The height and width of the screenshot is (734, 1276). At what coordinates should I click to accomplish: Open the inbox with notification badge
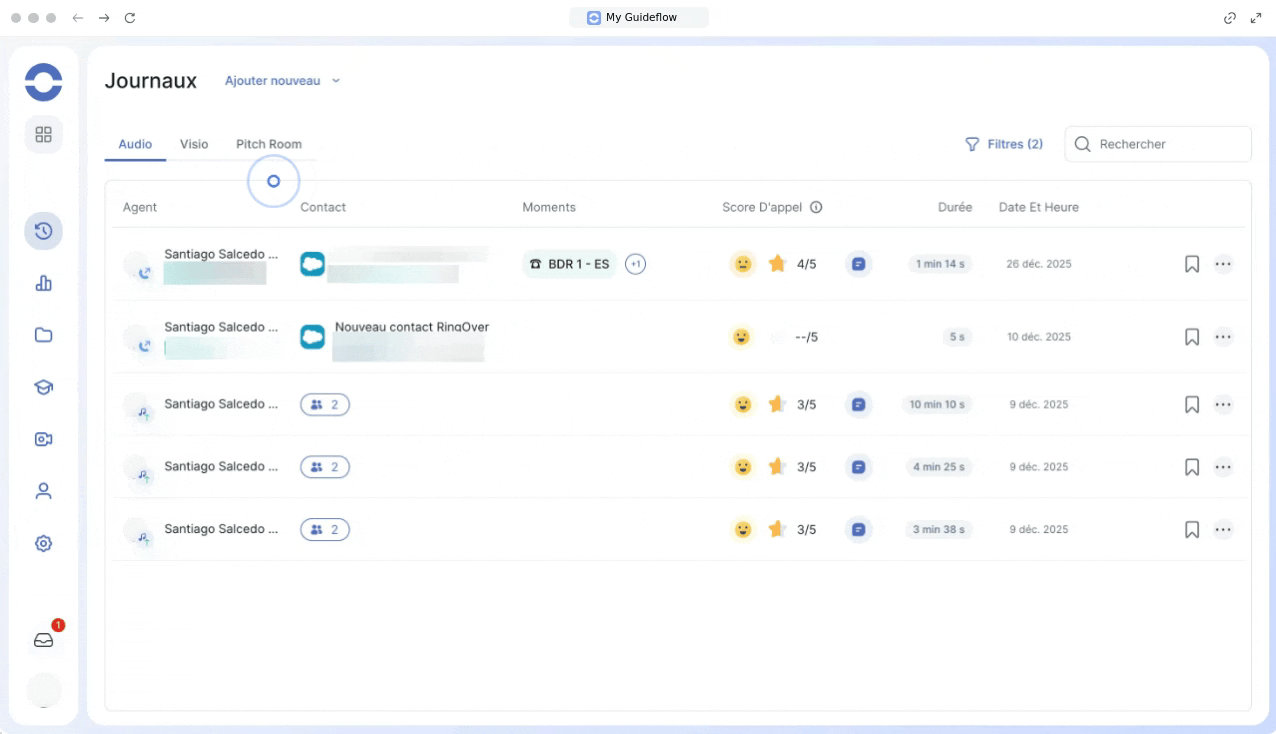coord(44,640)
